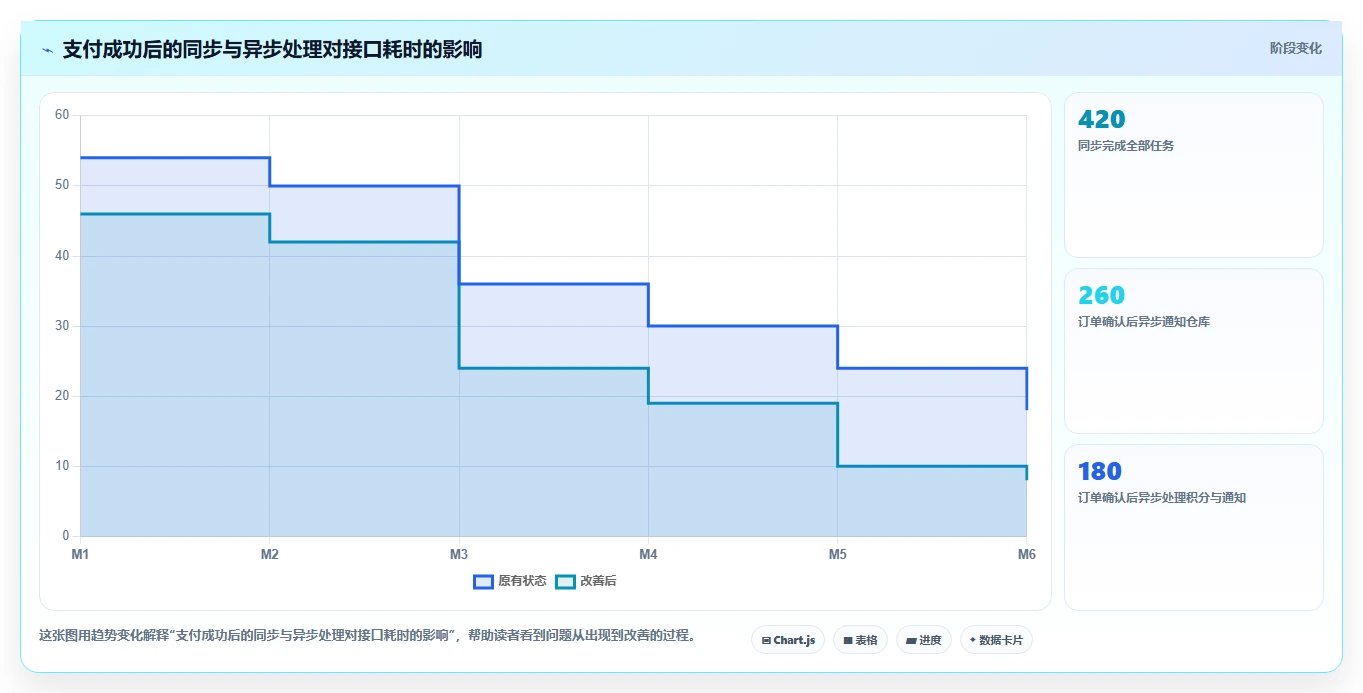Viewport: 1363px width, 693px height.
Task: Open the 420 同步完成全部任务 card
Action: (x=1194, y=175)
